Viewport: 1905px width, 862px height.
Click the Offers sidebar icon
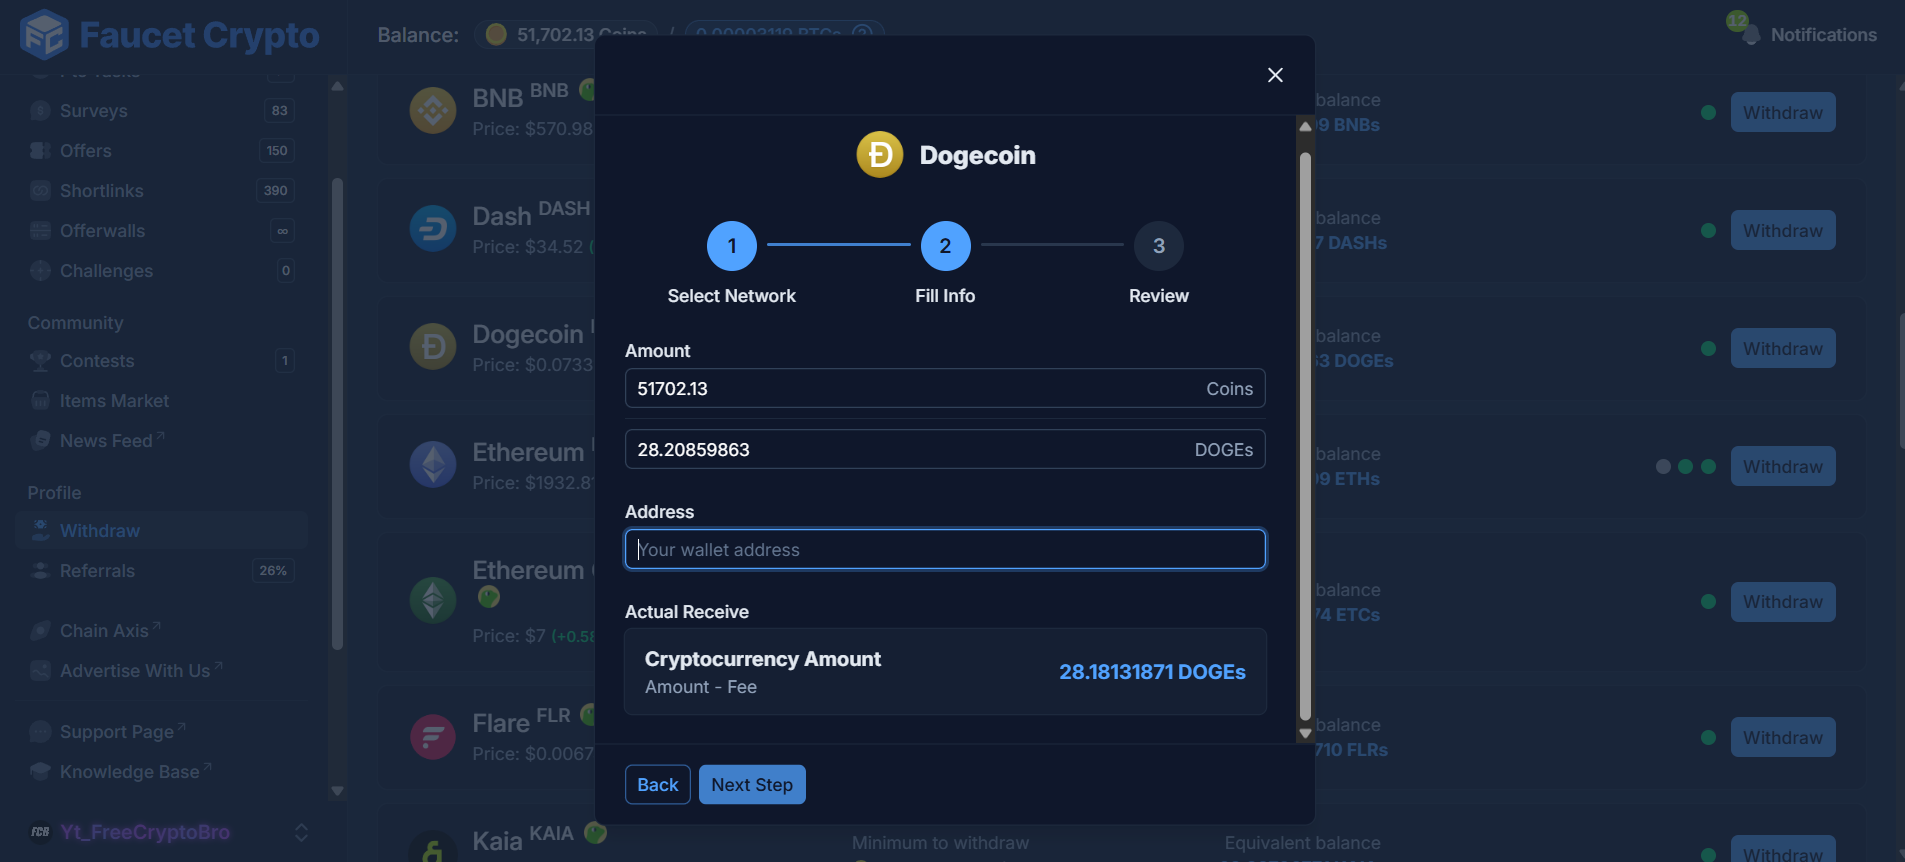(x=40, y=151)
